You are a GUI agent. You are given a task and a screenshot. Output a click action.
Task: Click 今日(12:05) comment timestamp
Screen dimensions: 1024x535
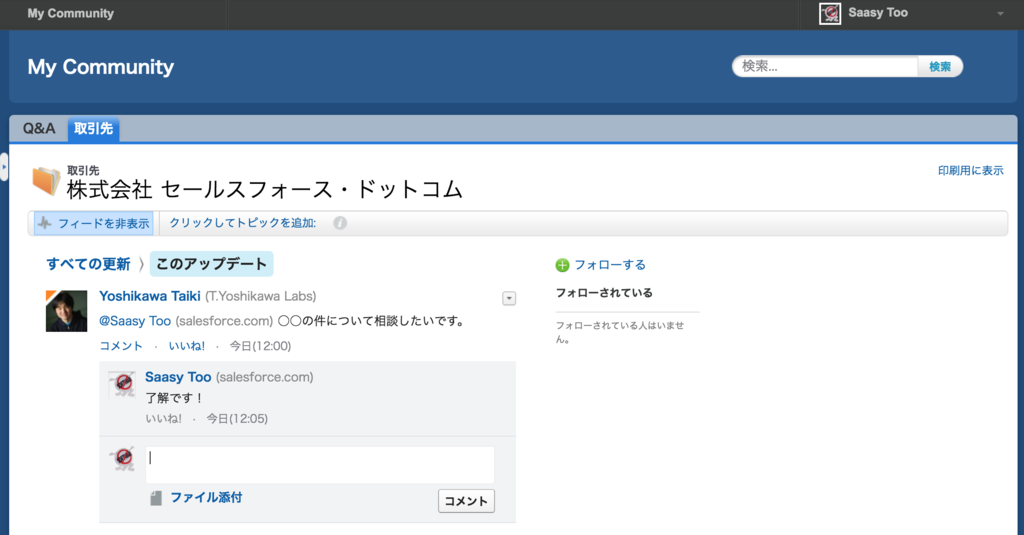click(x=237, y=419)
